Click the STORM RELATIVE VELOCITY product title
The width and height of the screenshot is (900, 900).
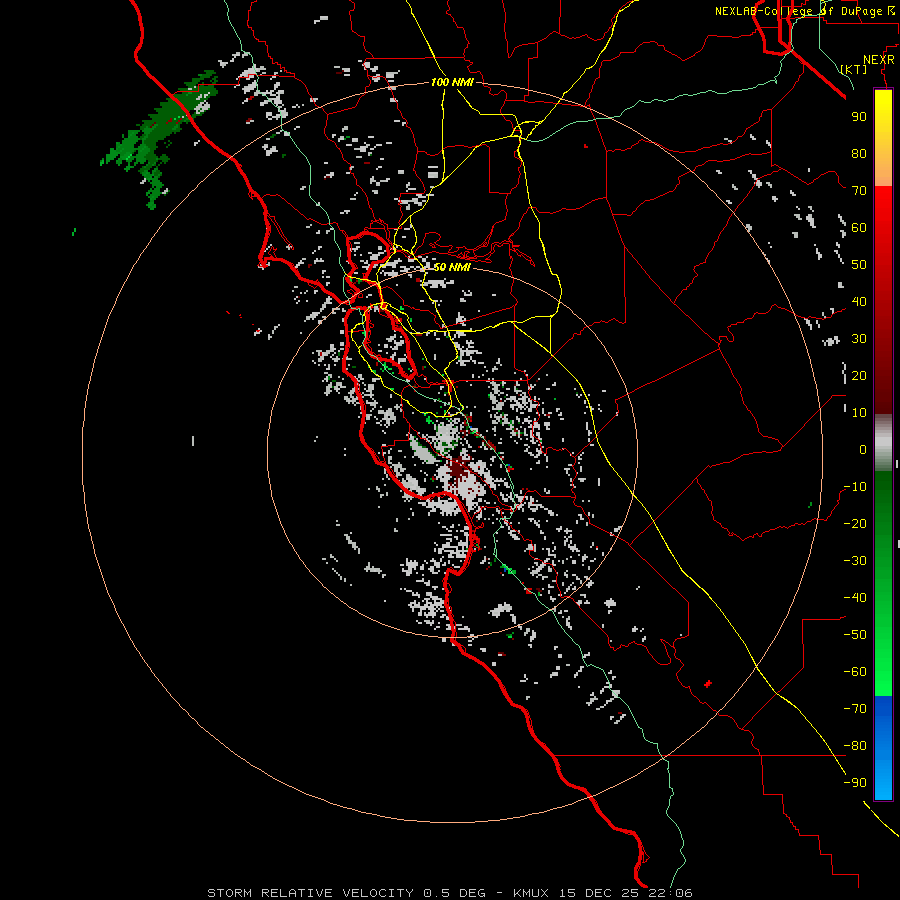pos(310,893)
